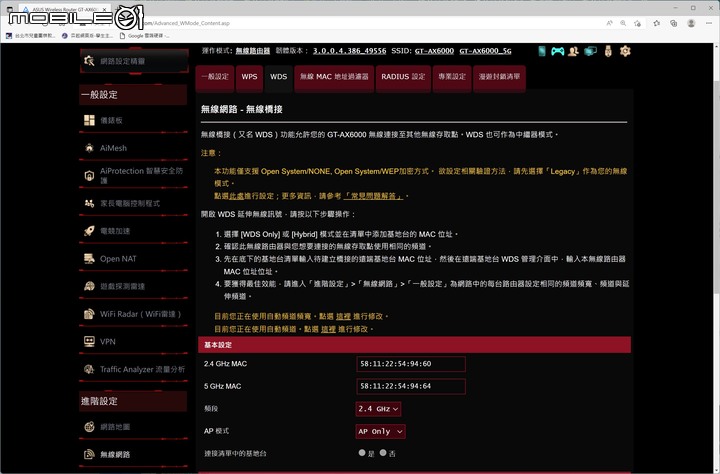
Task: Close the ASUS Wireless Router browser tab
Action: click(105, 9)
